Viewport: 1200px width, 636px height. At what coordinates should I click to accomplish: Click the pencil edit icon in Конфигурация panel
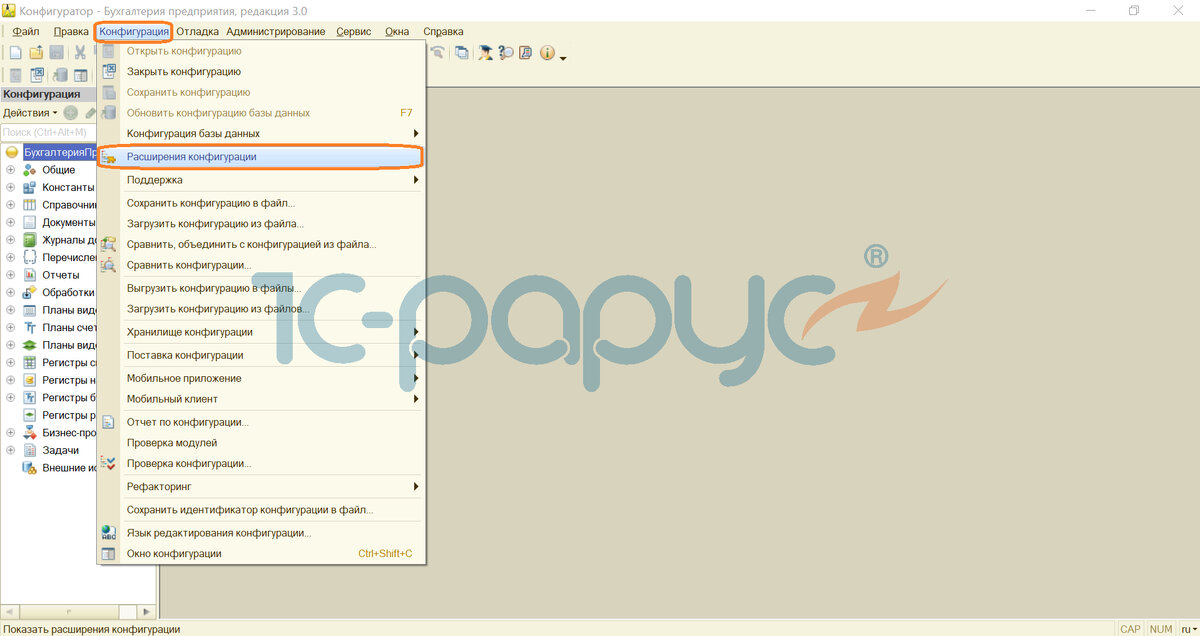(x=90, y=113)
